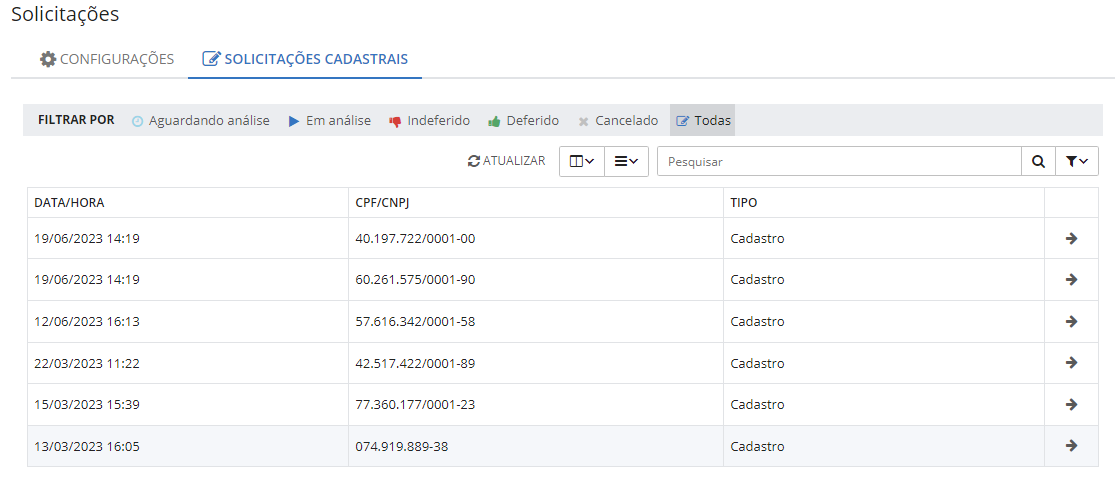1120x481 pixels.
Task: Show Todas requests filter
Action: pos(703,121)
